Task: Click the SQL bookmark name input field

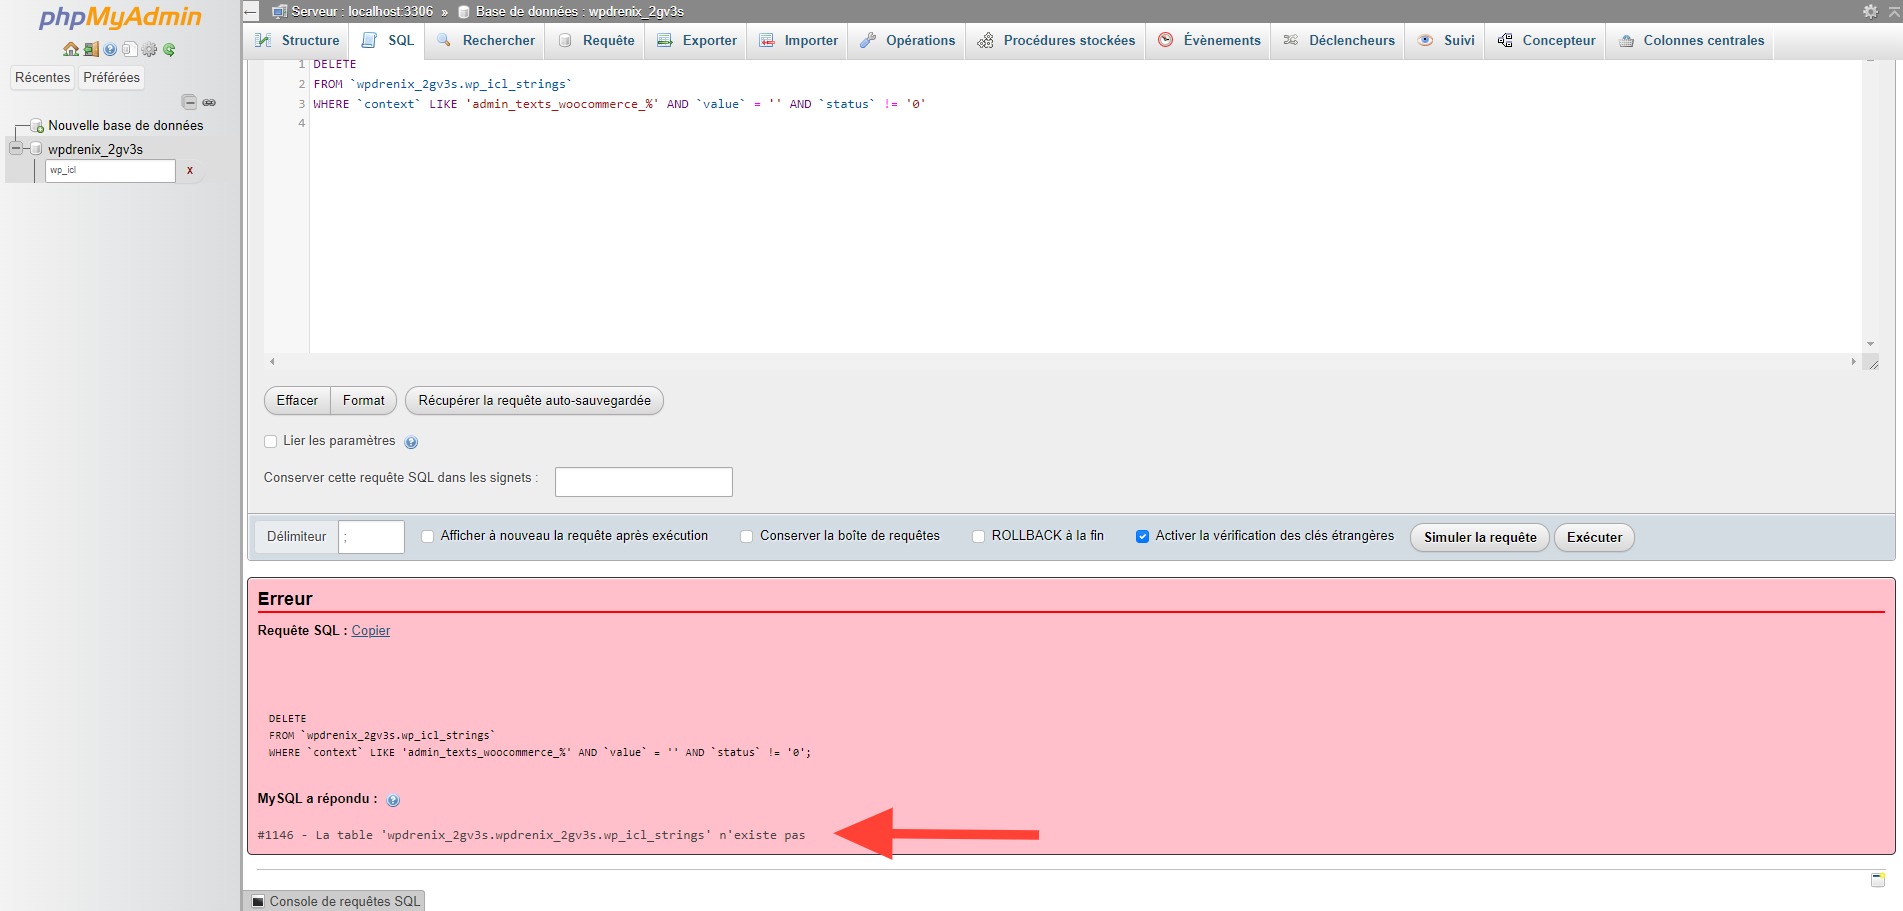Action: click(644, 482)
